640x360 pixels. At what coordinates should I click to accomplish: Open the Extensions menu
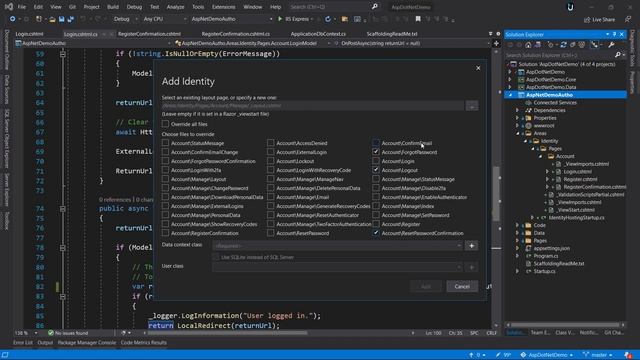223,7
